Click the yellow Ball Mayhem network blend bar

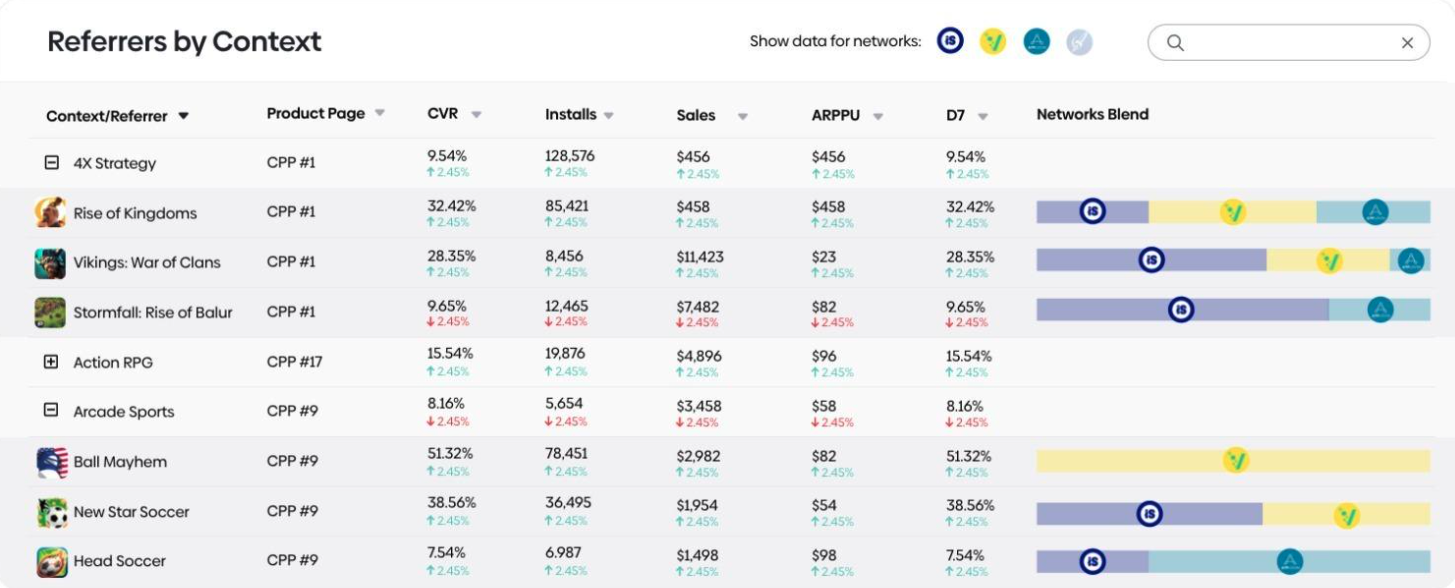pos(1233,460)
